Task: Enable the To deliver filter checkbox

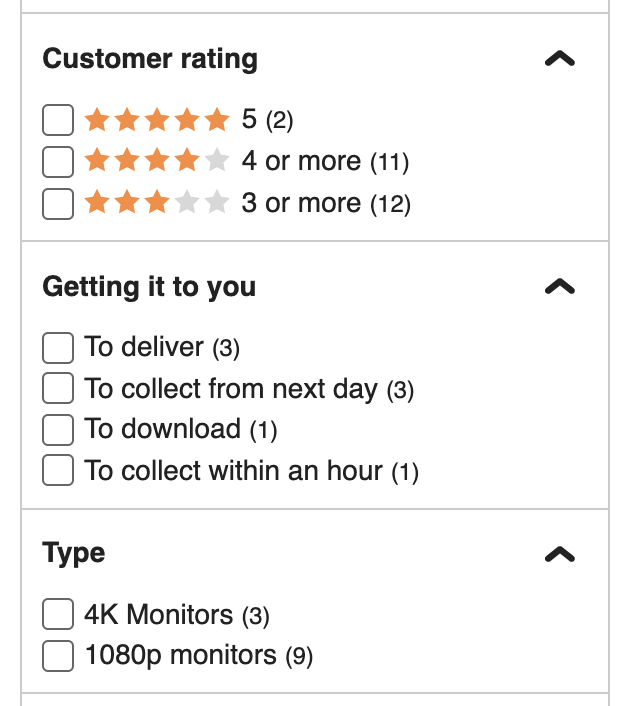Action: tap(58, 347)
